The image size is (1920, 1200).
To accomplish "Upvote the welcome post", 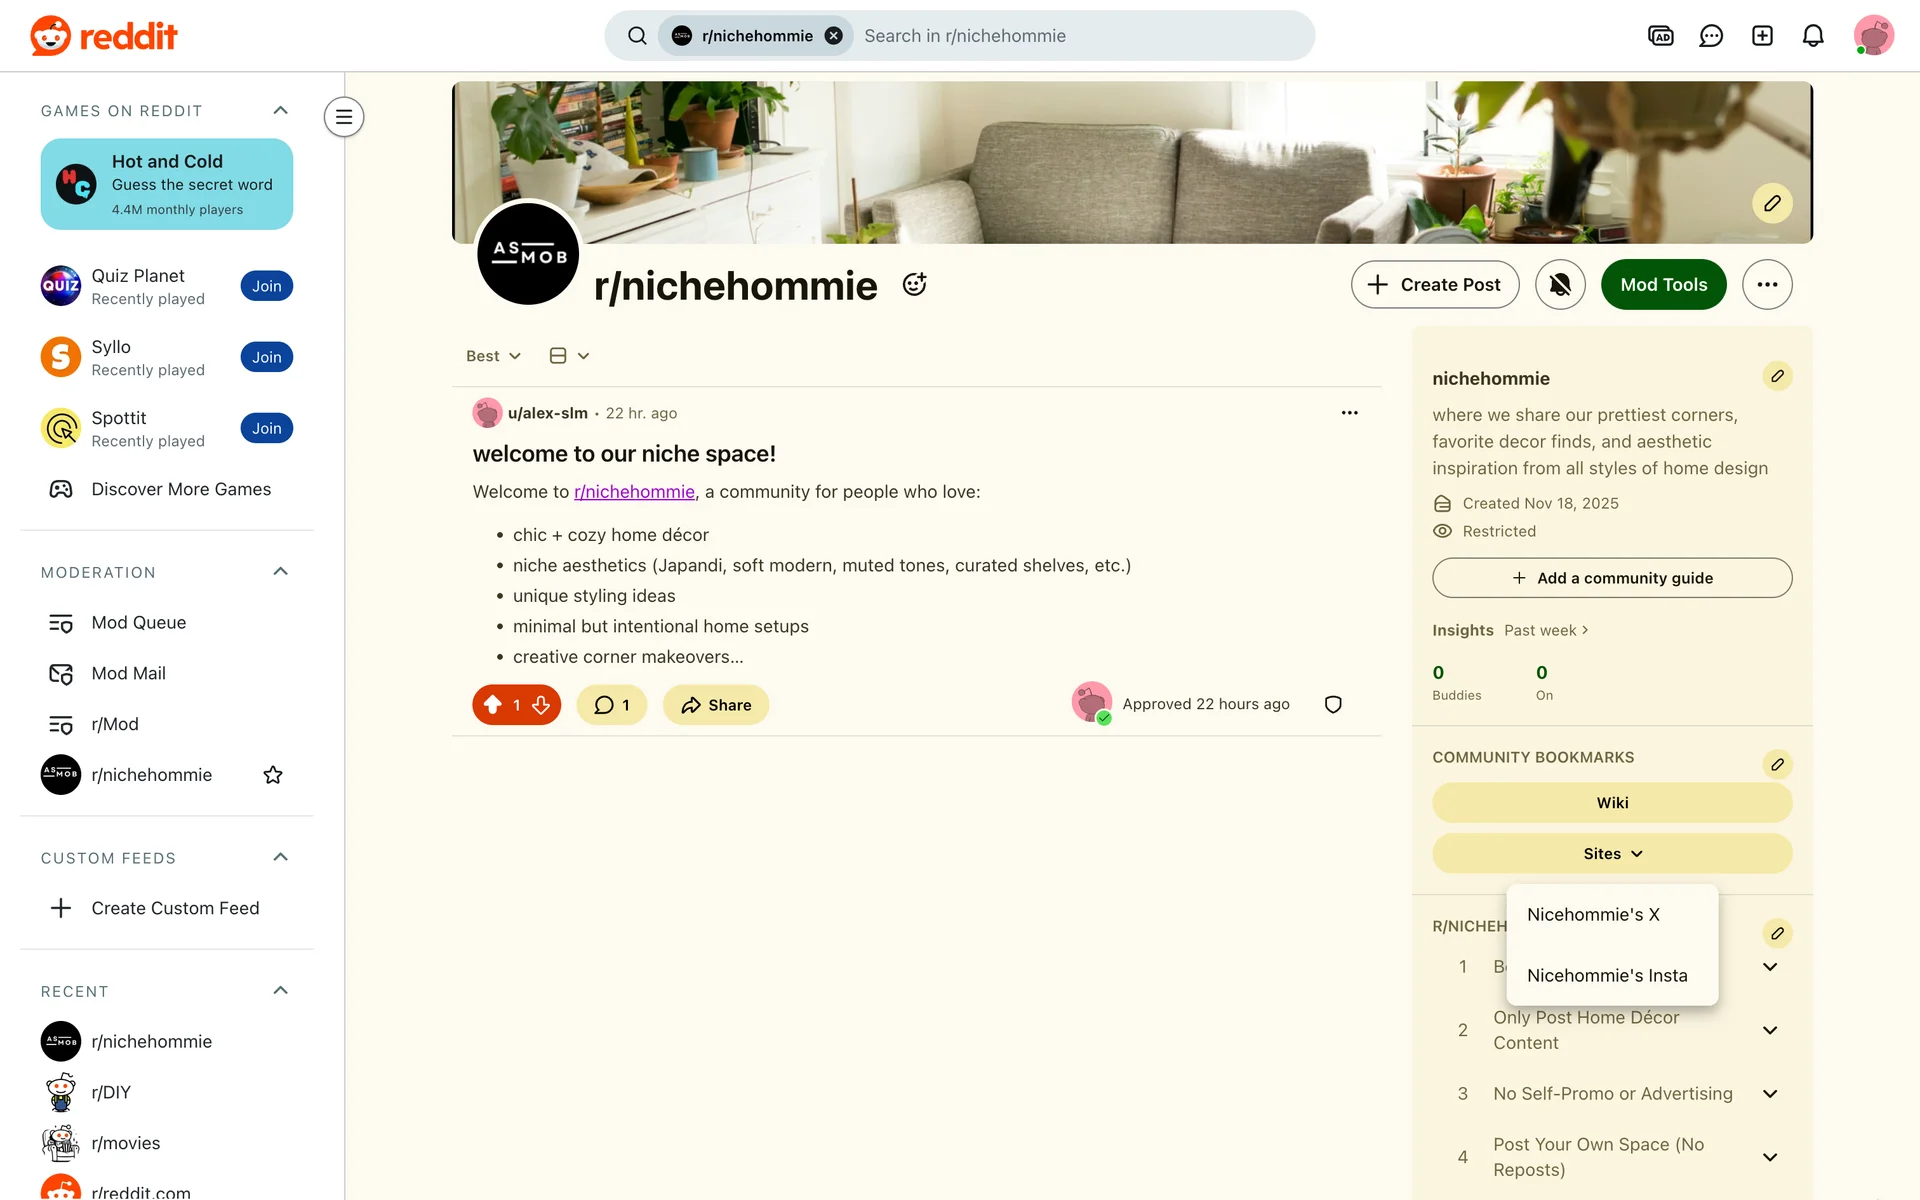I will 493,705.
